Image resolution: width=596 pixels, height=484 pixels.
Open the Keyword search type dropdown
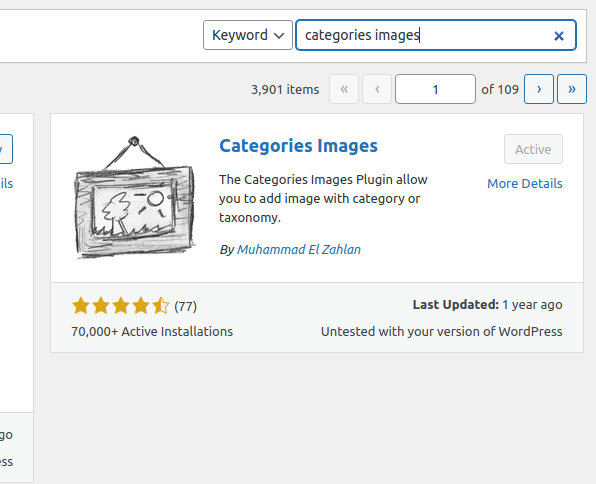click(248, 35)
